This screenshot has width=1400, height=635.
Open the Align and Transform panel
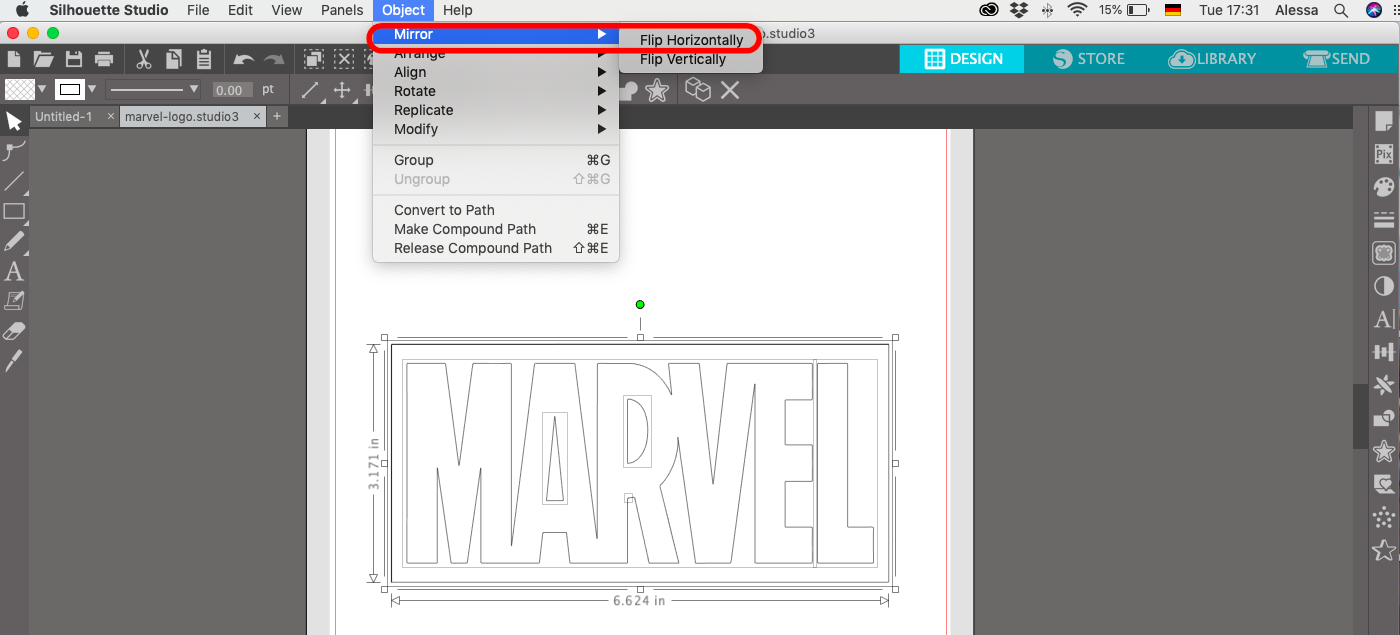(x=1384, y=352)
